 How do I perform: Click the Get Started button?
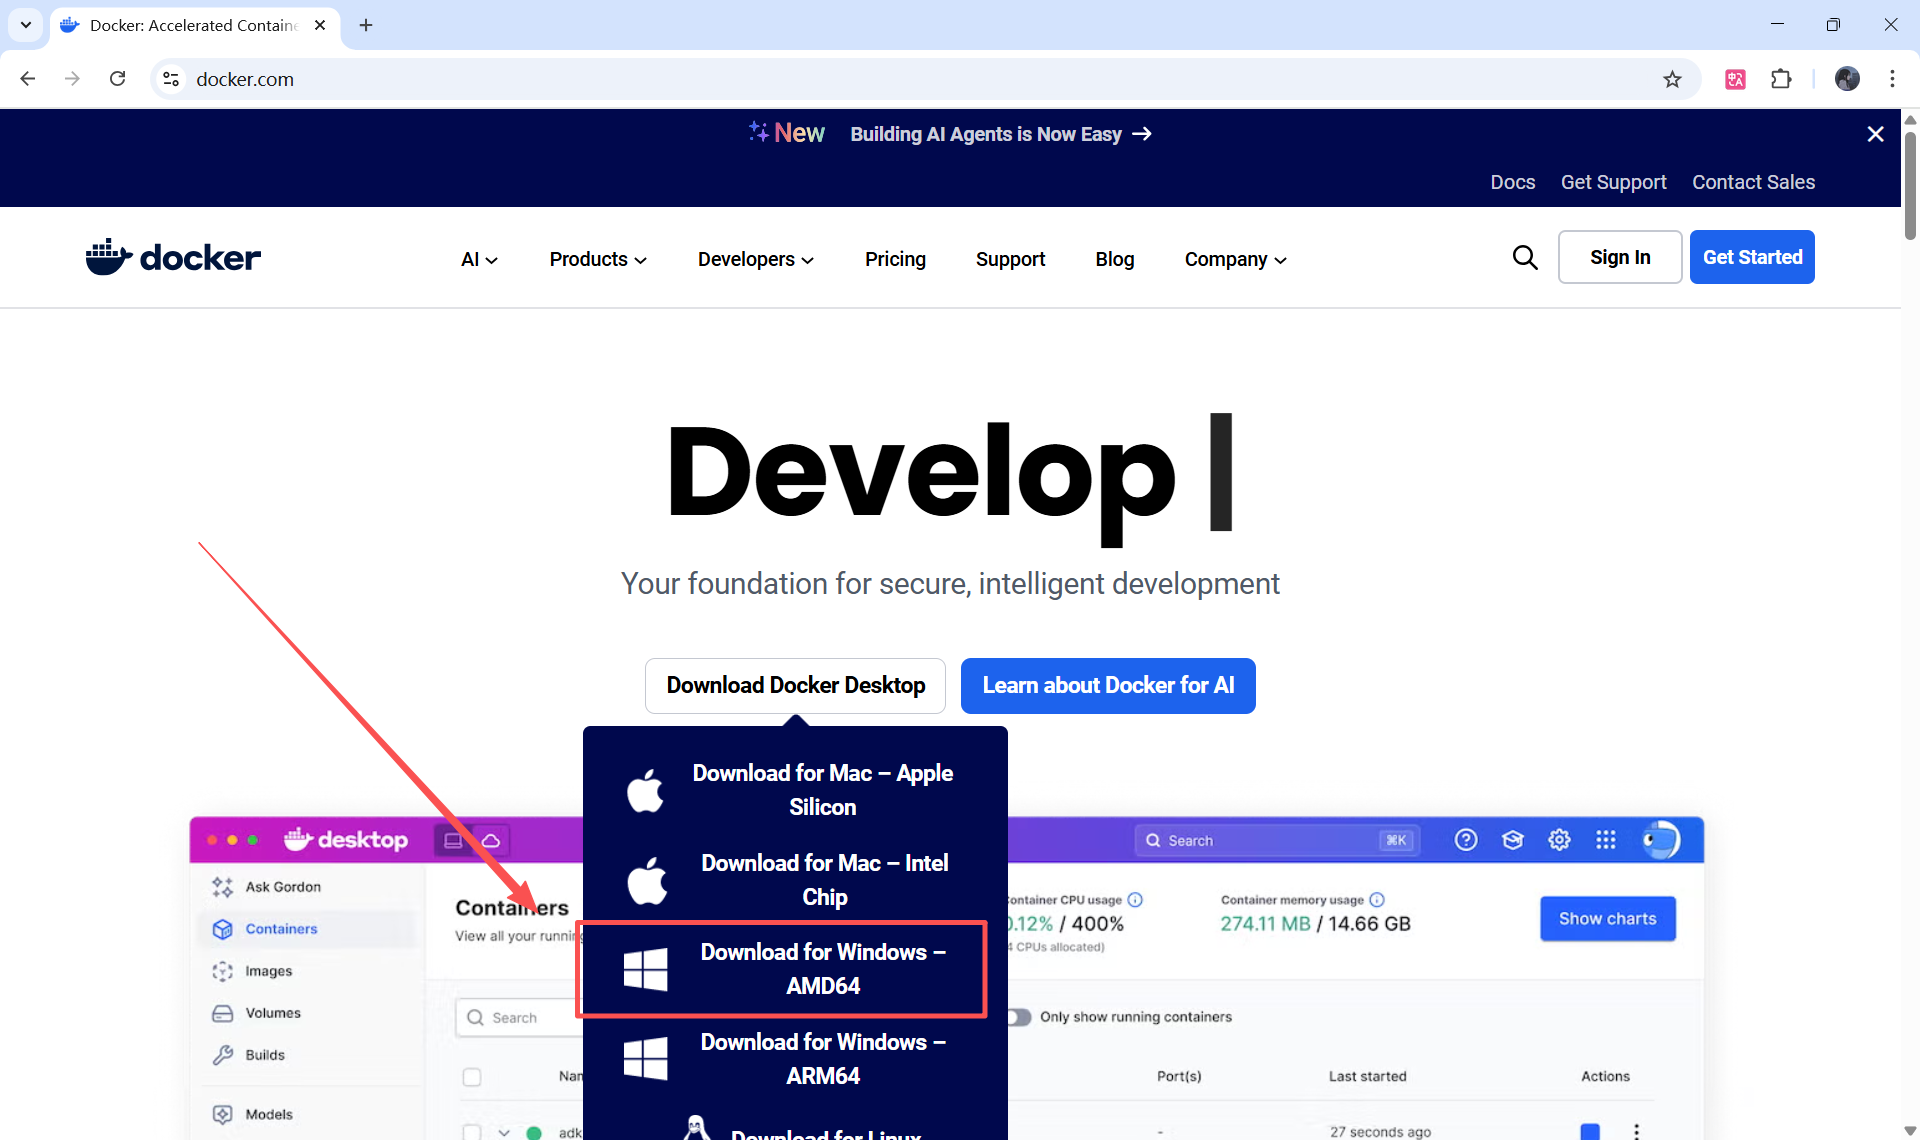[x=1752, y=257]
